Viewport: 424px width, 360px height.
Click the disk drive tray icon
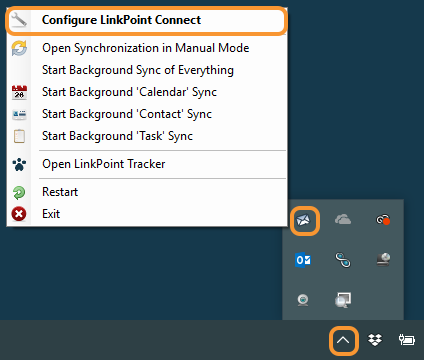tap(383, 260)
